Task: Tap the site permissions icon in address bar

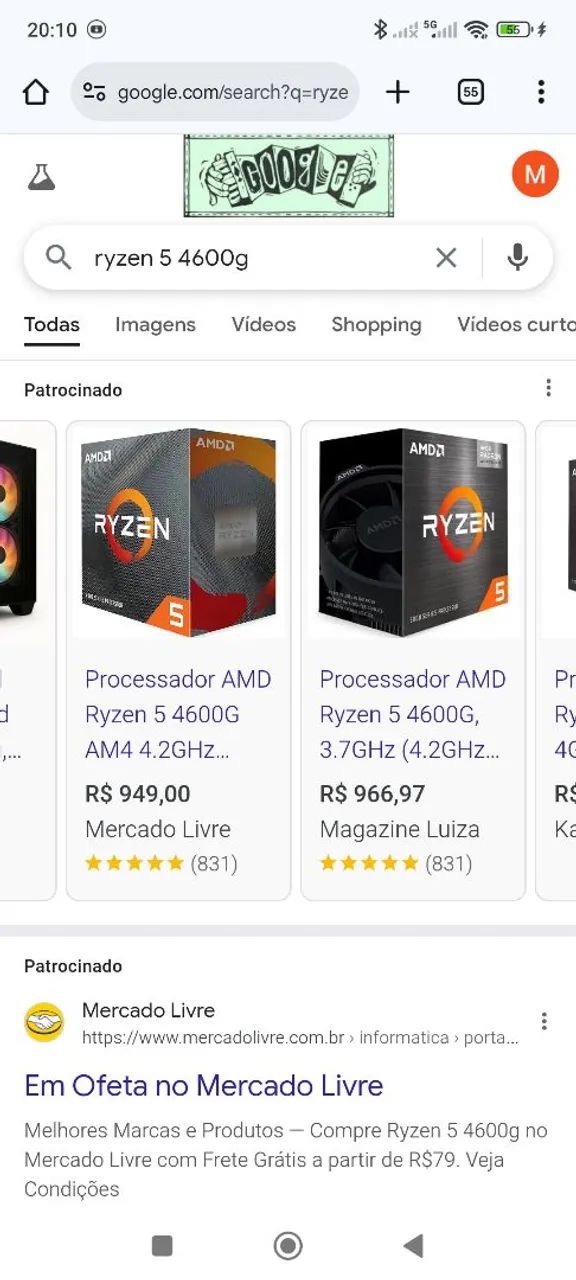Action: [93, 91]
